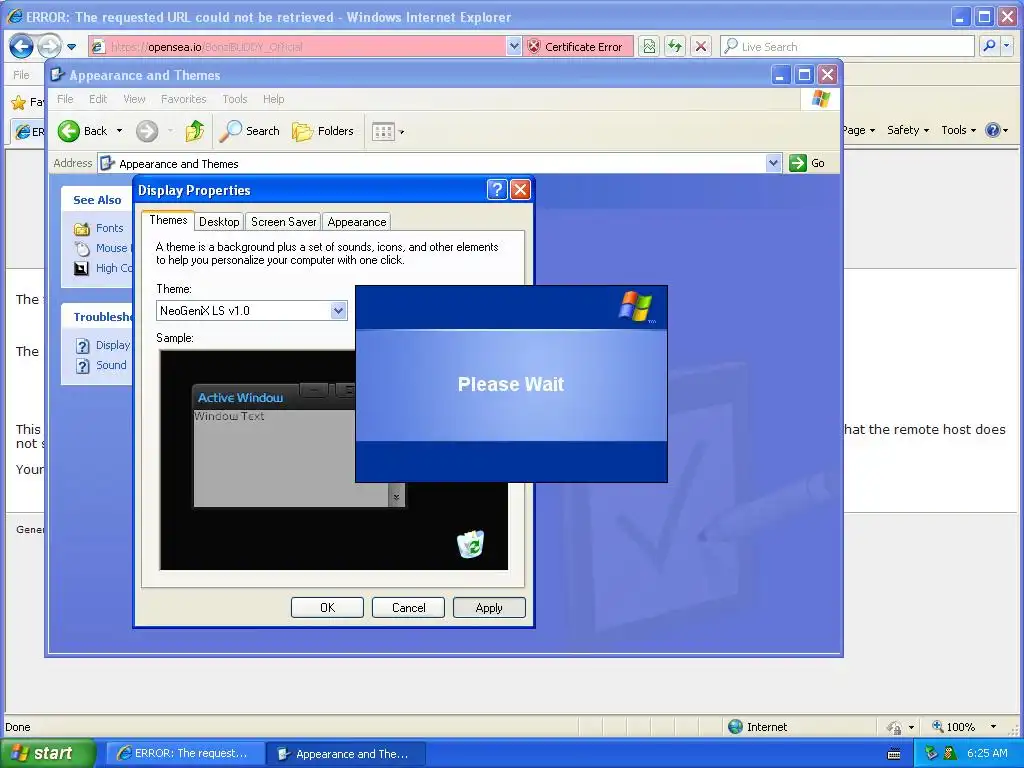The image size is (1024, 768).
Task: Switch to Appearance and Themes taskbar button
Action: point(346,753)
